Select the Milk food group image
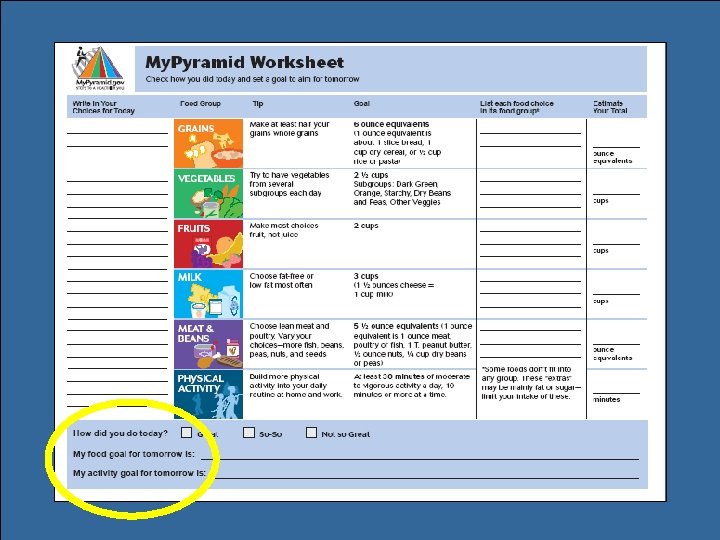720x540 pixels. 208,294
